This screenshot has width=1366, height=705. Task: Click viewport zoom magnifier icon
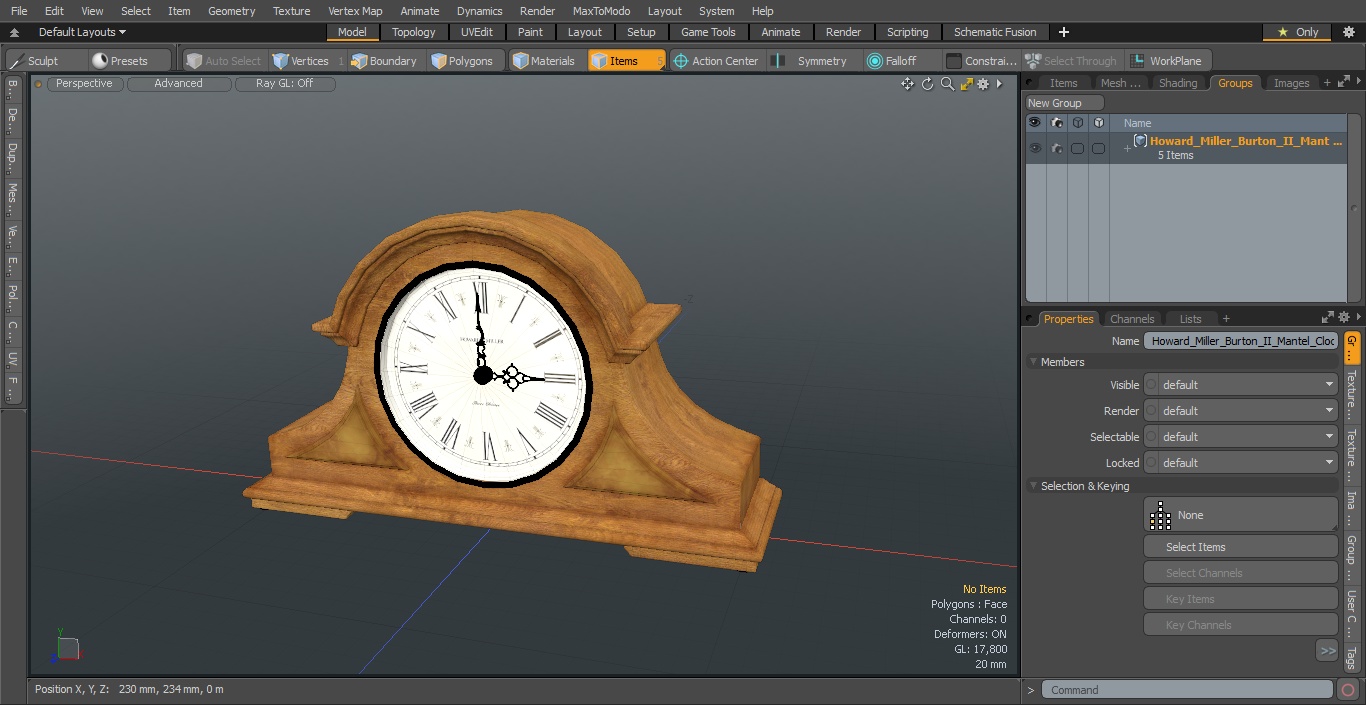pos(947,84)
